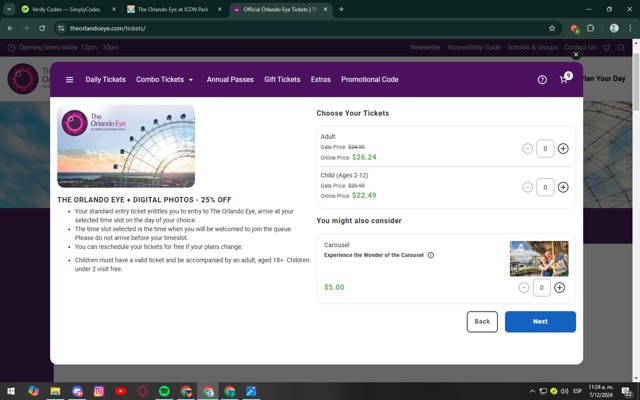This screenshot has height=400, width=640.
Task: Click the site search magnifier icon
Action: (x=621, y=48)
